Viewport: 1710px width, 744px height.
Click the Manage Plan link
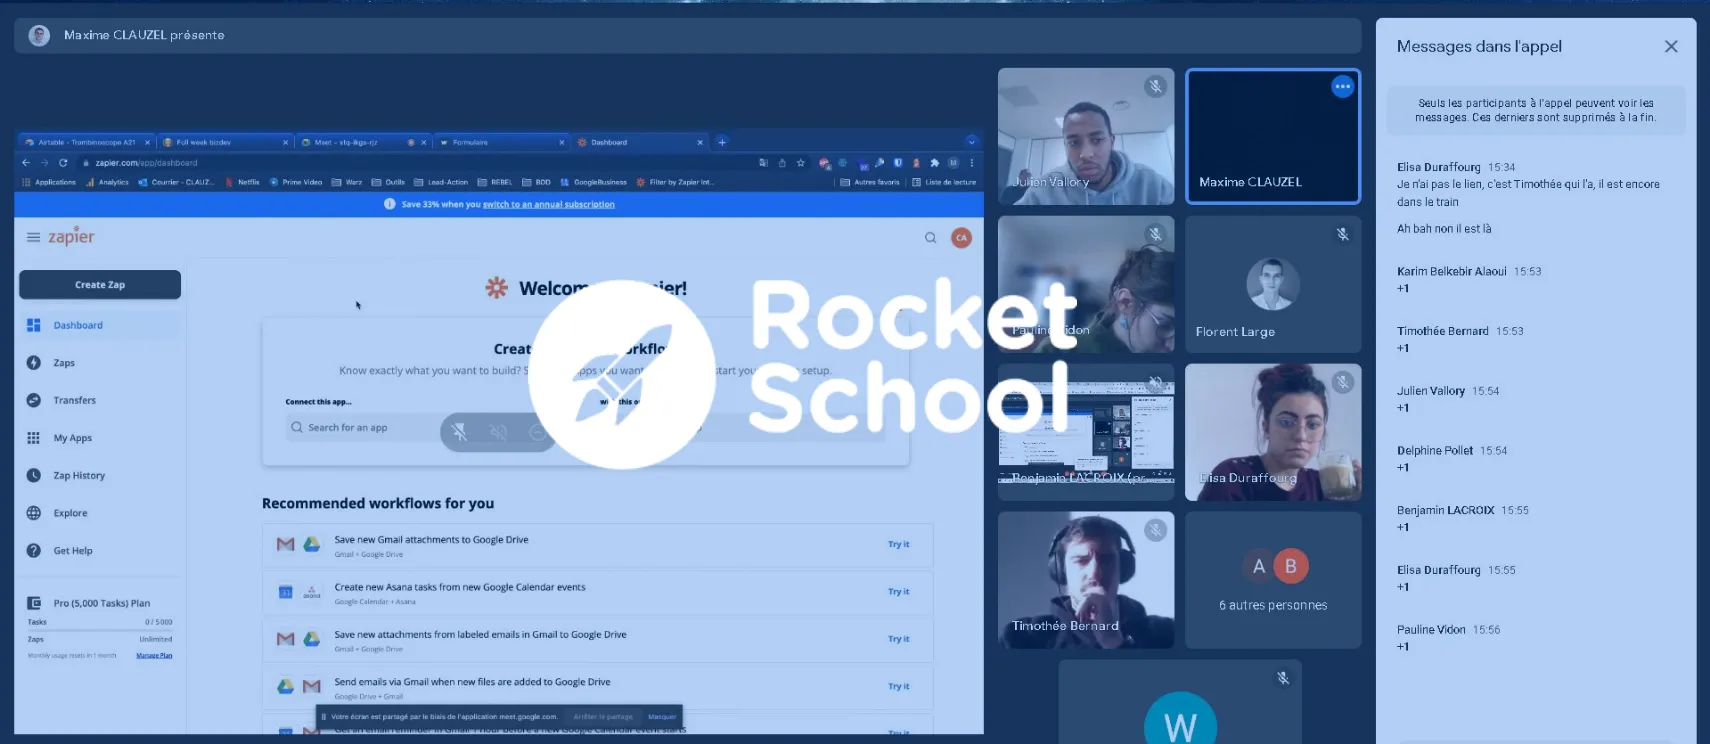[154, 655]
